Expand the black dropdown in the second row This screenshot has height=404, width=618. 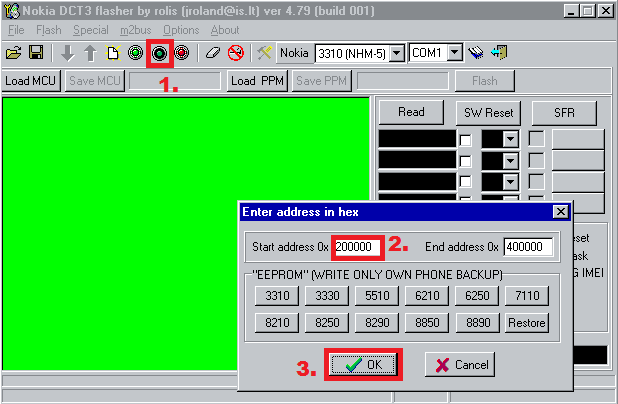[511, 161]
